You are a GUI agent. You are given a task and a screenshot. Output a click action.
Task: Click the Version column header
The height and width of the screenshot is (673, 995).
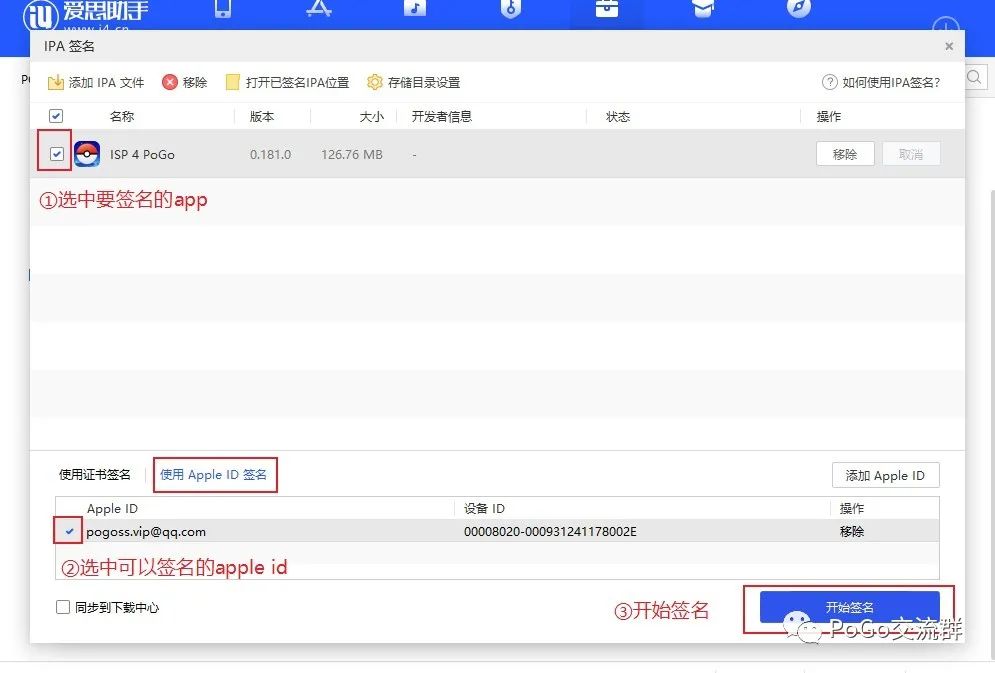click(262, 117)
